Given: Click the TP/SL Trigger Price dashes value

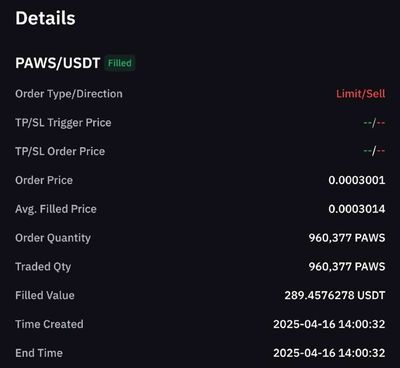Looking at the screenshot, I should [x=374, y=123].
